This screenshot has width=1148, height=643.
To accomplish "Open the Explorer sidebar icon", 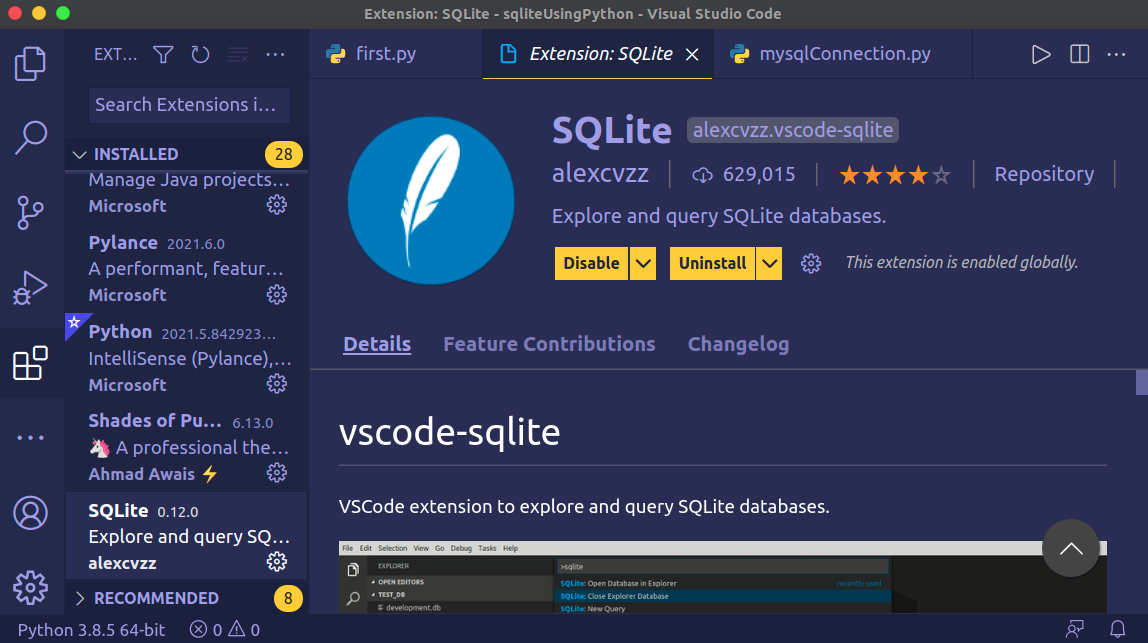I will 30,62.
